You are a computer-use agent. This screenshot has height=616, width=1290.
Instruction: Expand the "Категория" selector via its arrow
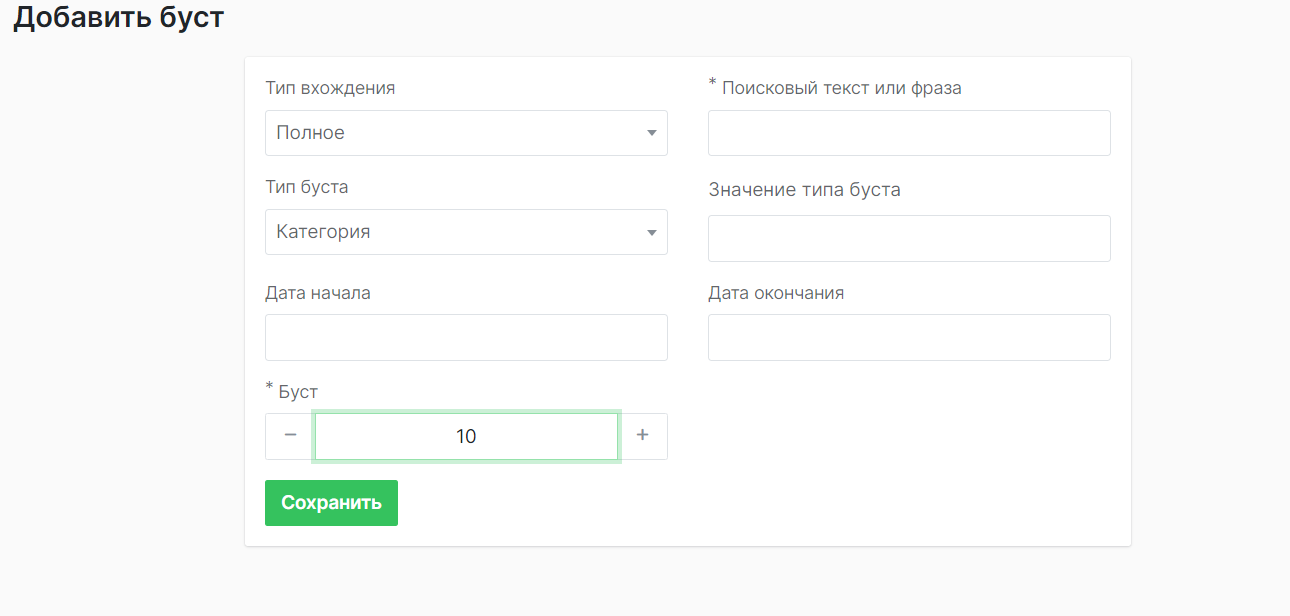coord(652,231)
